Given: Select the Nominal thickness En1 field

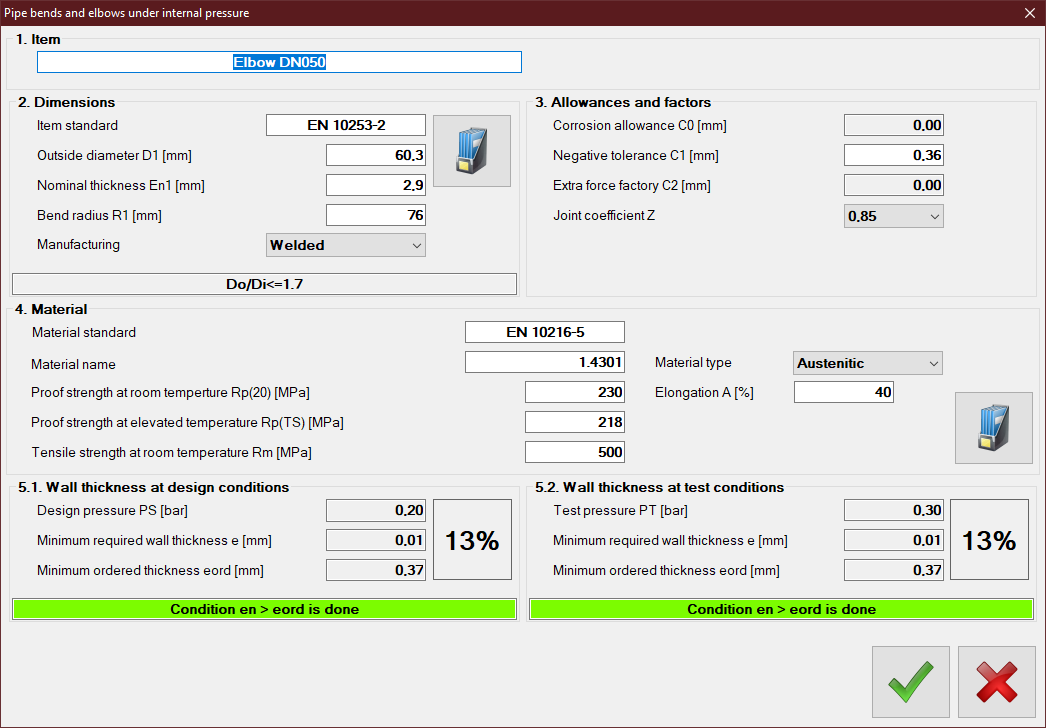Looking at the screenshot, I should pos(375,186).
